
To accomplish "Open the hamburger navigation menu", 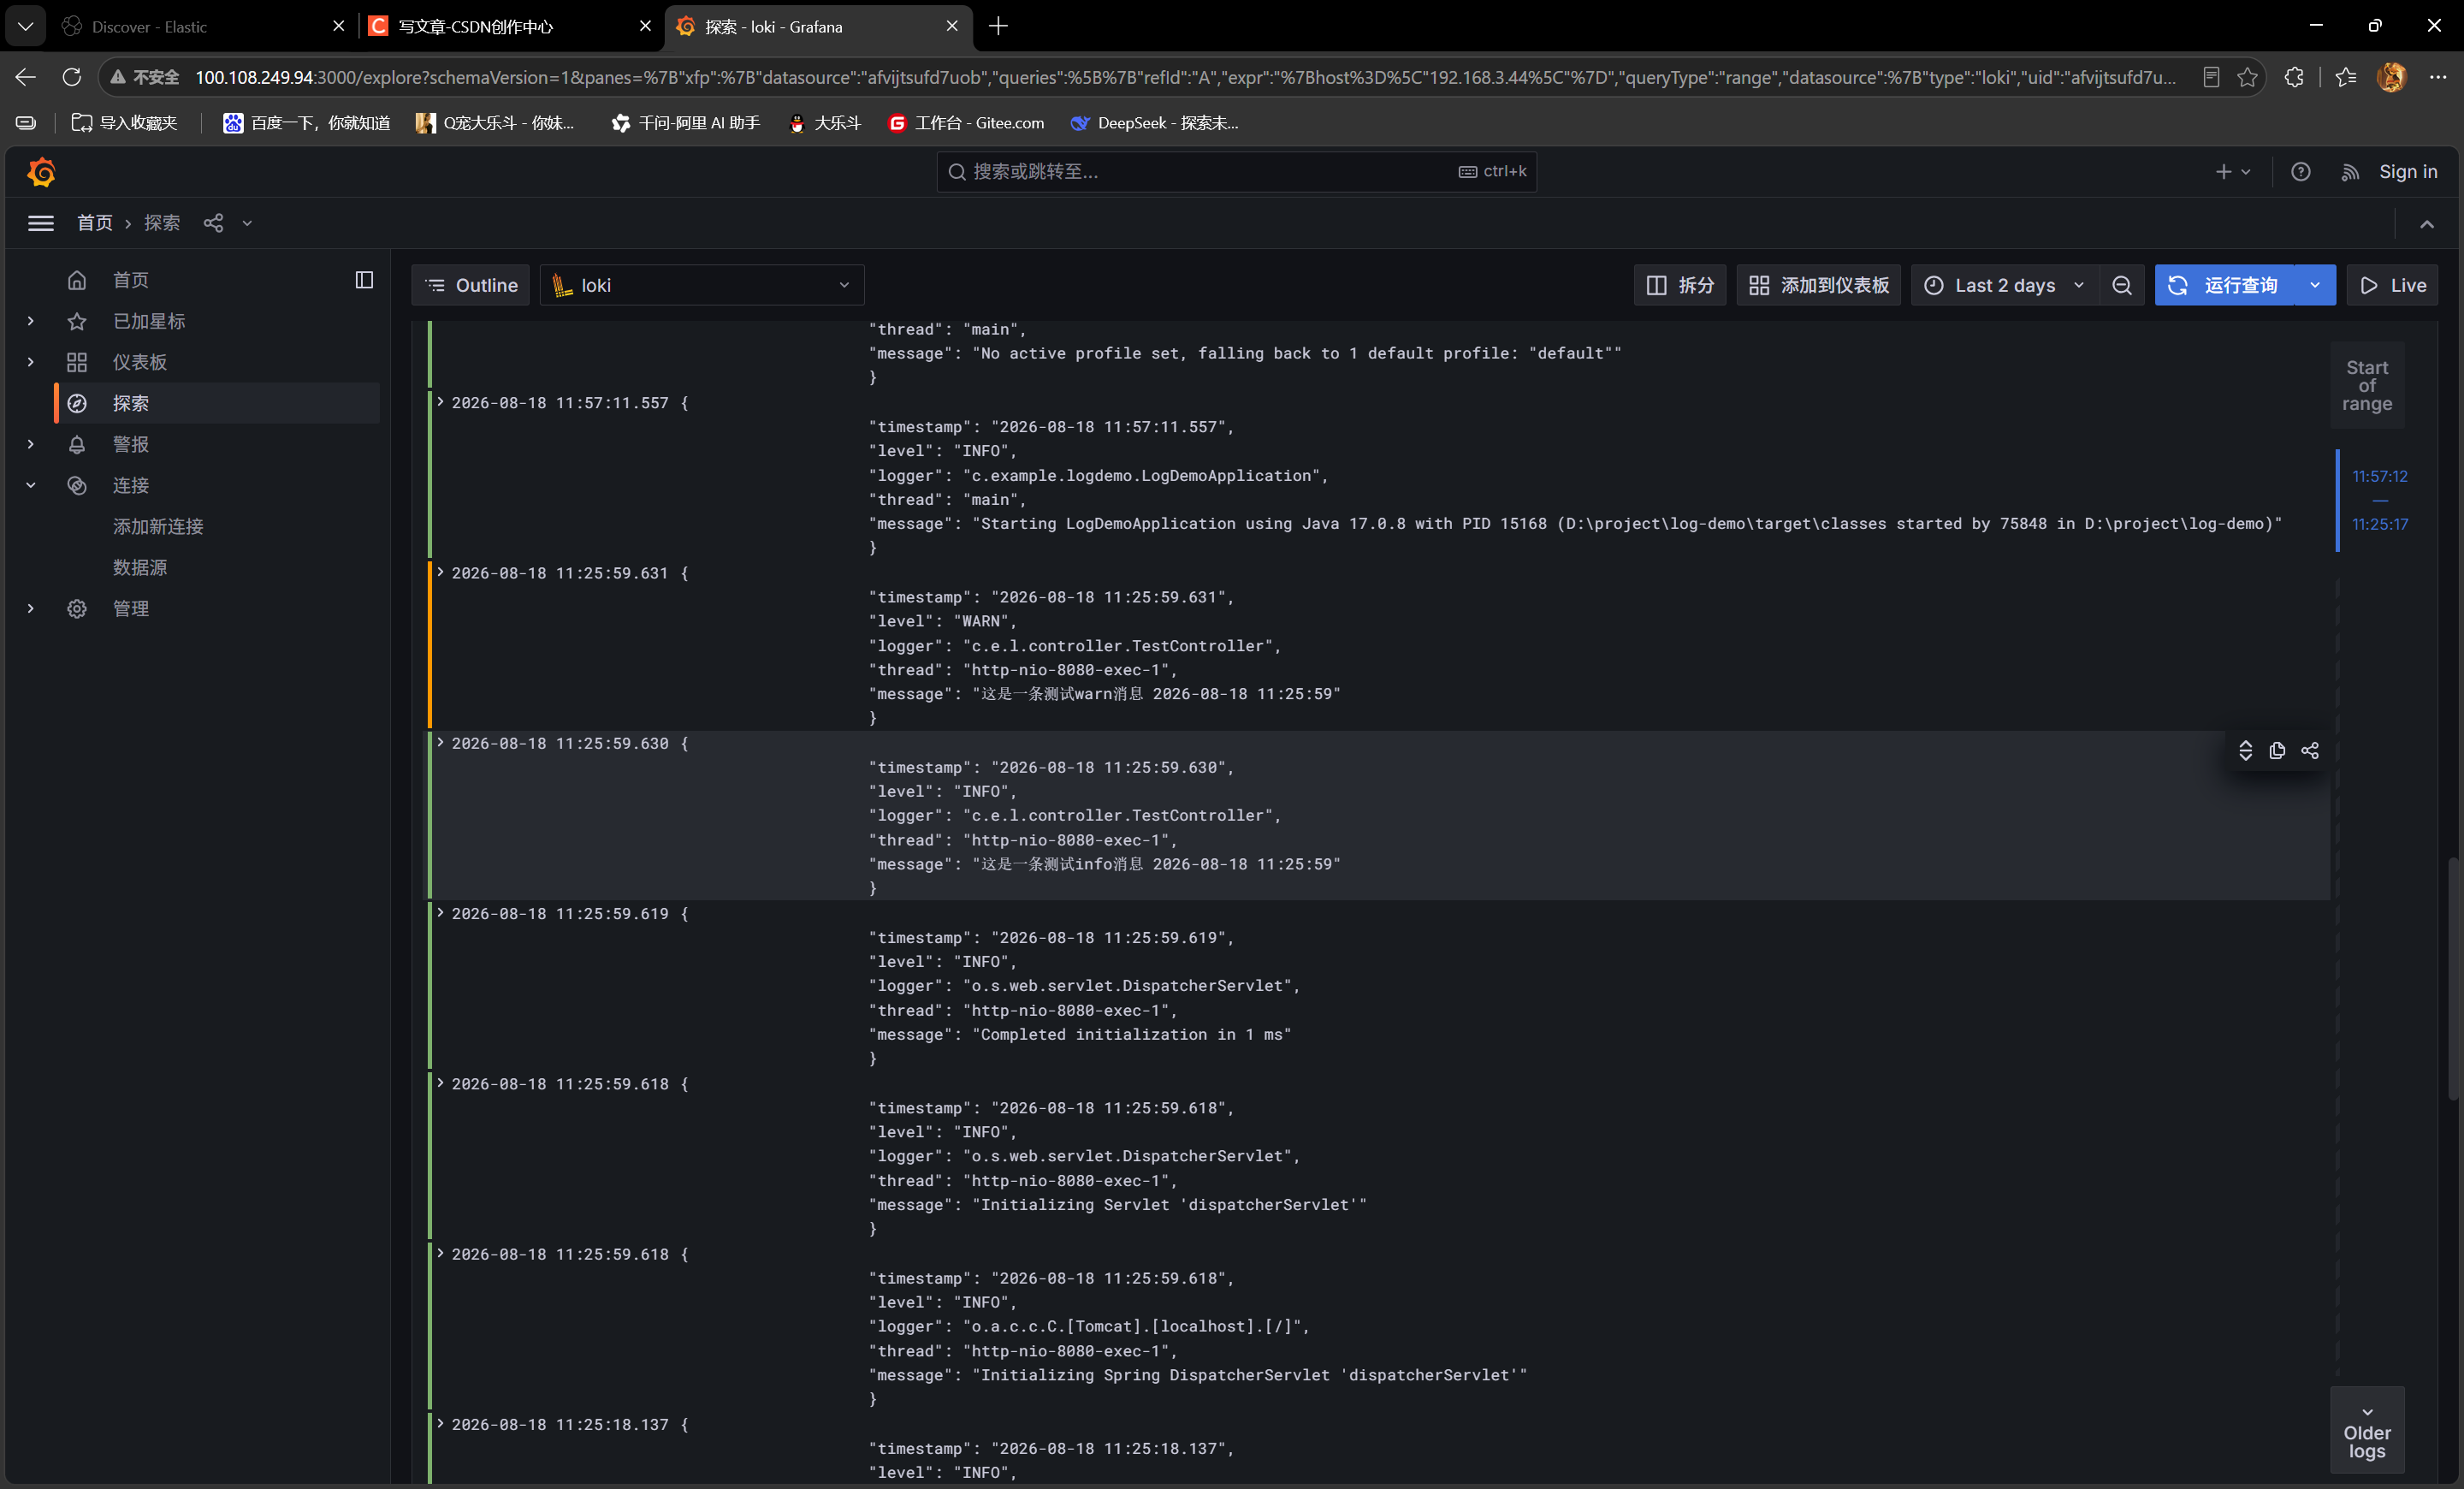I will click(x=41, y=223).
